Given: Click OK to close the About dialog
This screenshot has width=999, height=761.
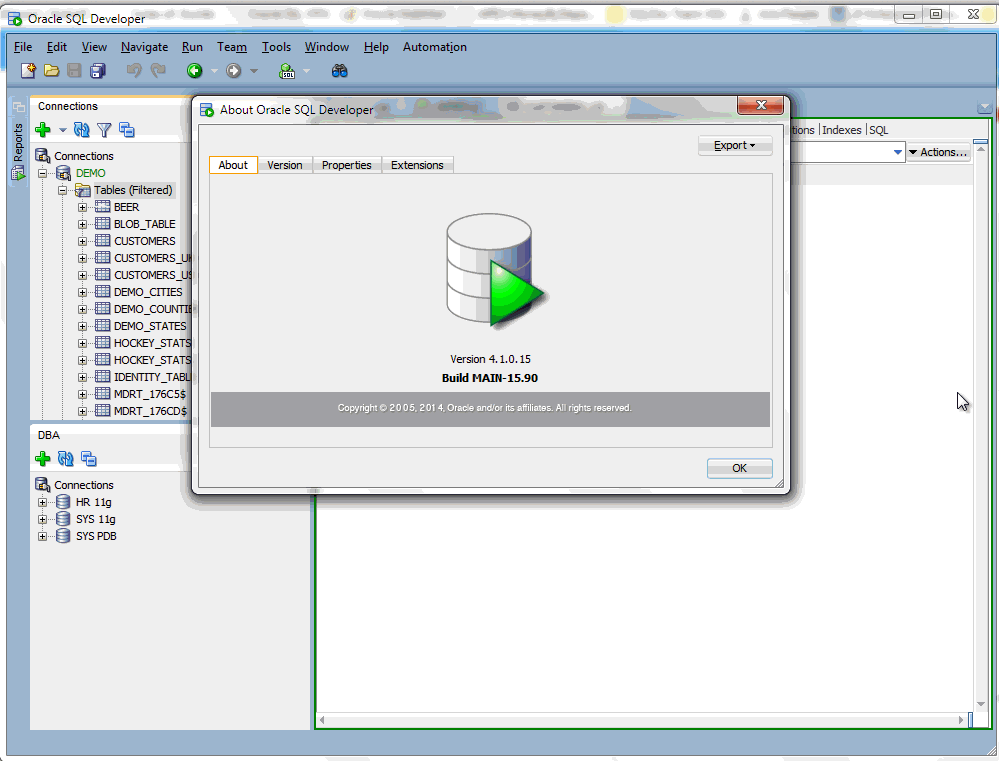Looking at the screenshot, I should point(739,467).
